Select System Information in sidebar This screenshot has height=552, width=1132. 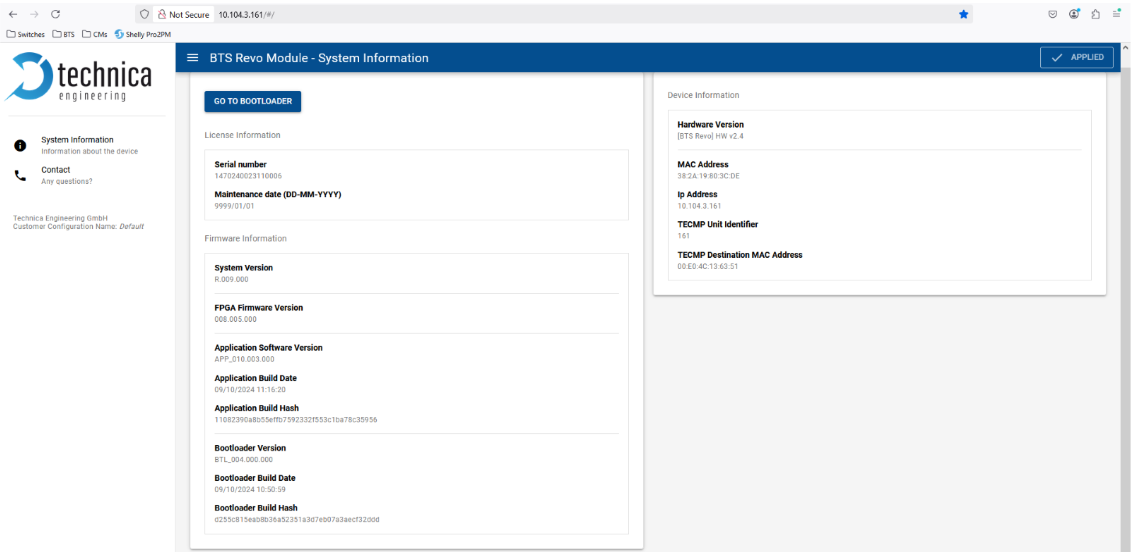(x=78, y=140)
